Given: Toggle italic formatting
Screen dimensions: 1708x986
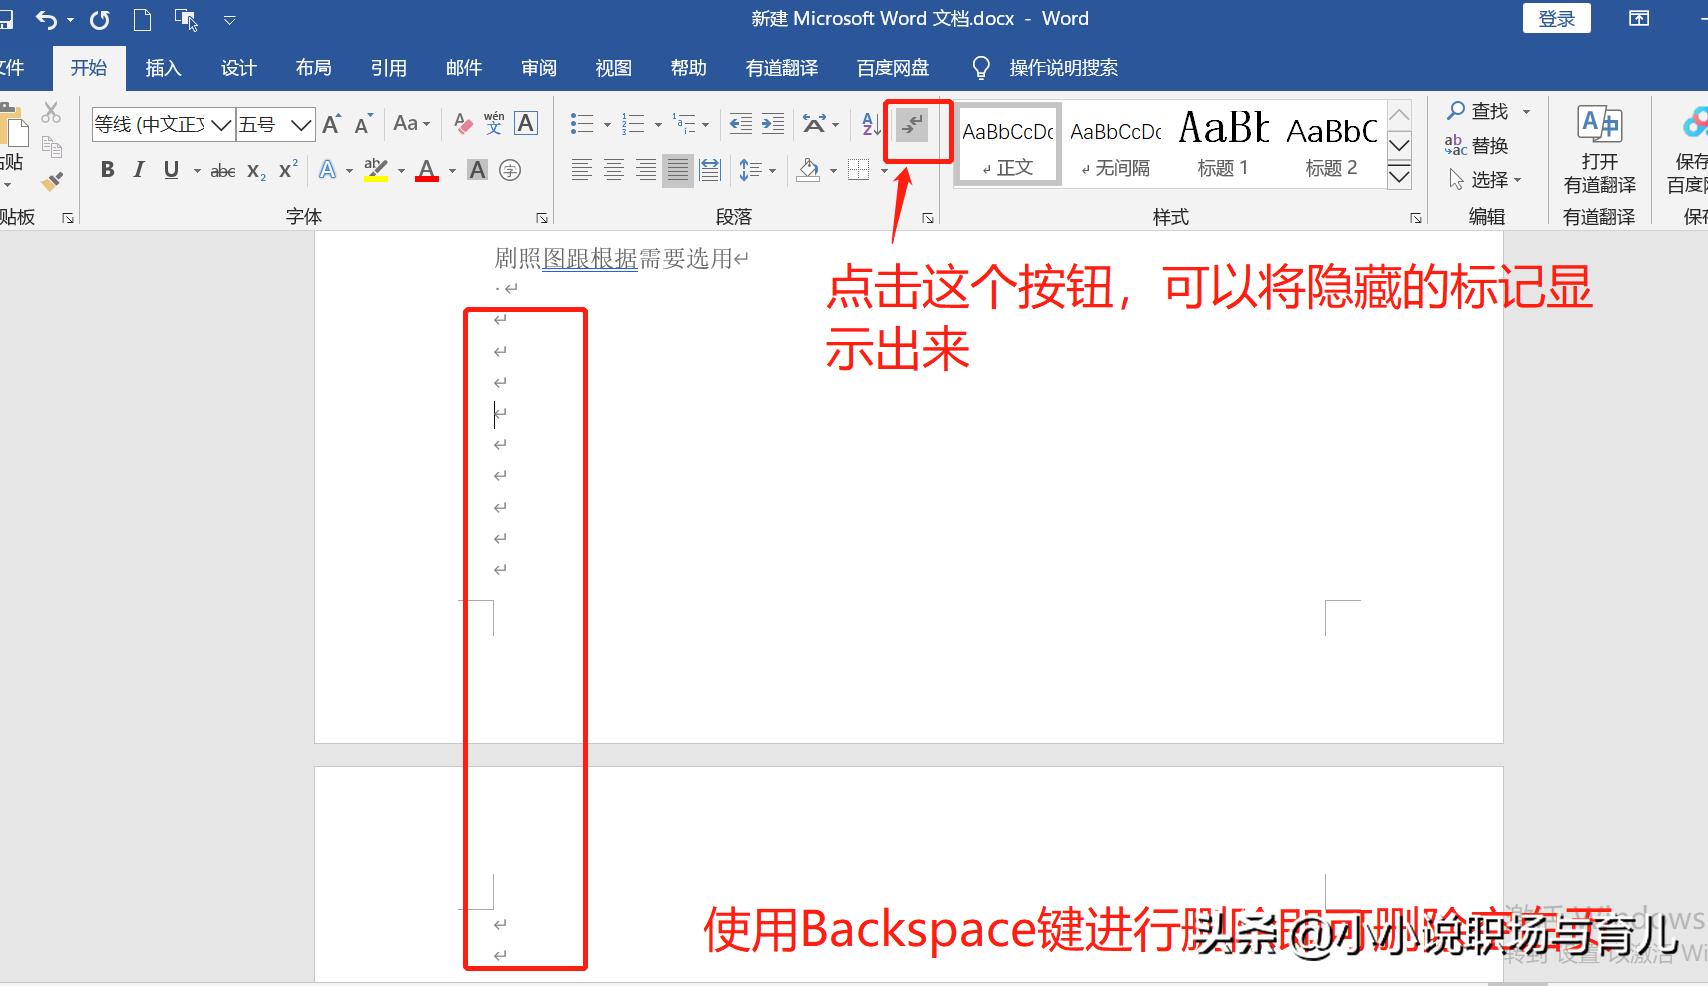Looking at the screenshot, I should coord(139,170).
